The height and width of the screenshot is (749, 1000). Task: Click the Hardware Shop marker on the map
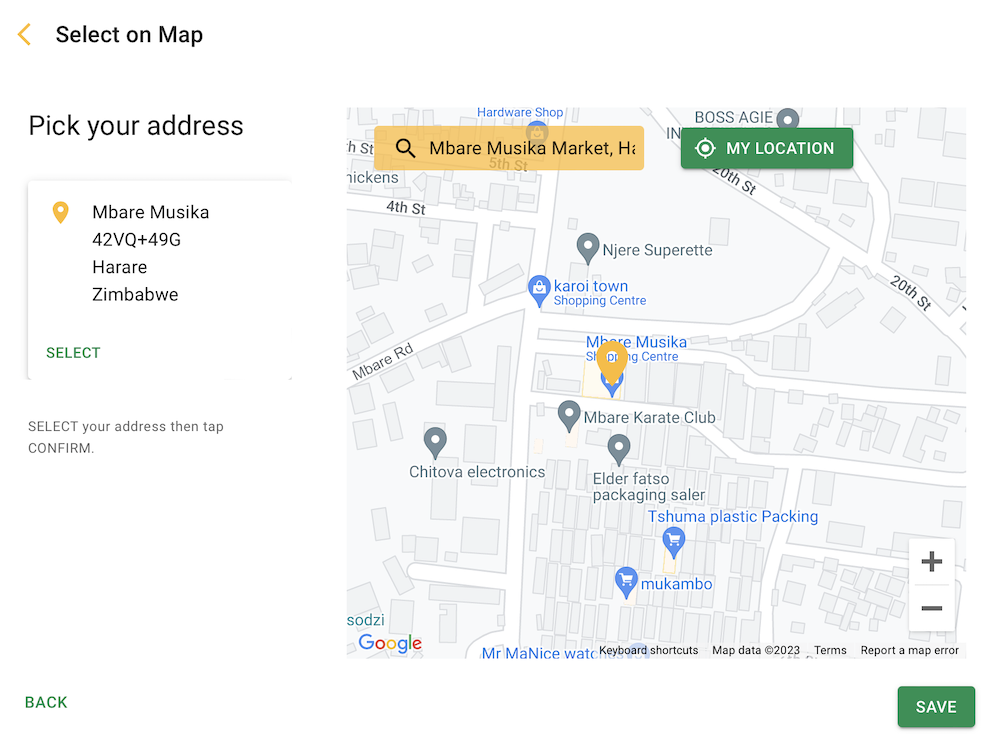tap(537, 132)
